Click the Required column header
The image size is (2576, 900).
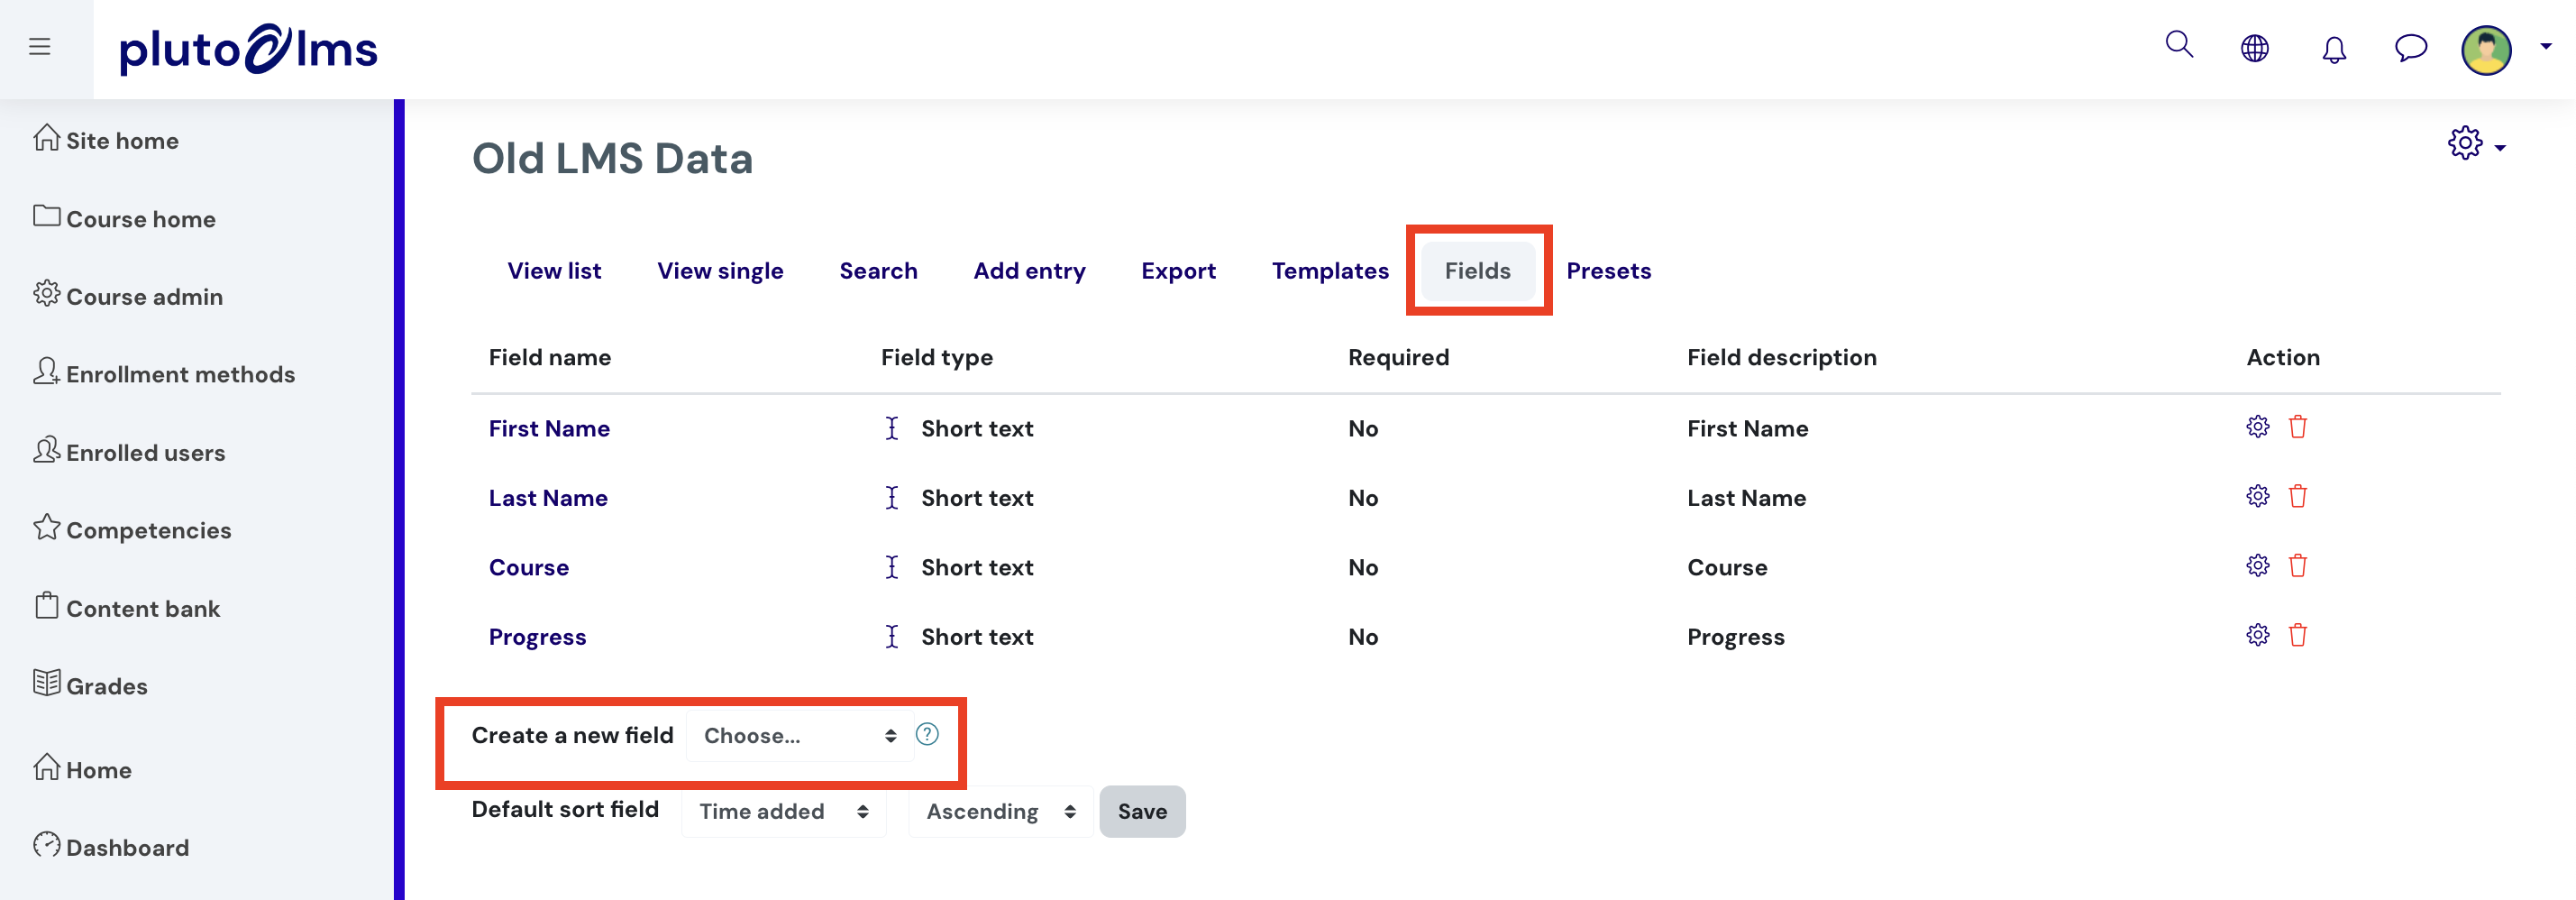(x=1398, y=357)
